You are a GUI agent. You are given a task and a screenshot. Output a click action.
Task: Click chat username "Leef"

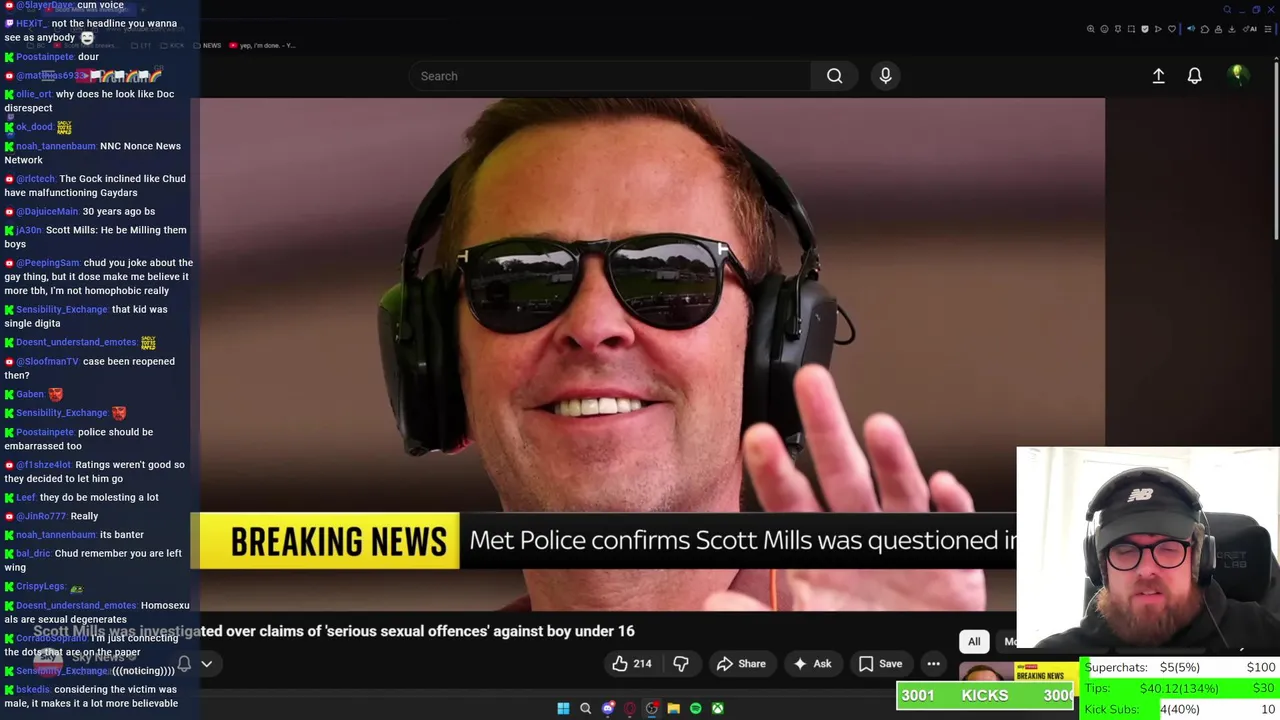pos(26,498)
